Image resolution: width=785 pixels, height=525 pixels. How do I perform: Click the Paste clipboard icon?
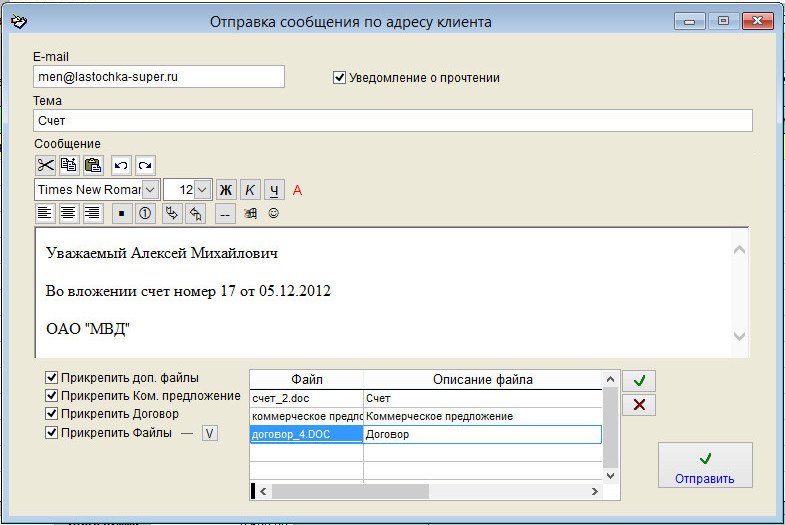[93, 165]
